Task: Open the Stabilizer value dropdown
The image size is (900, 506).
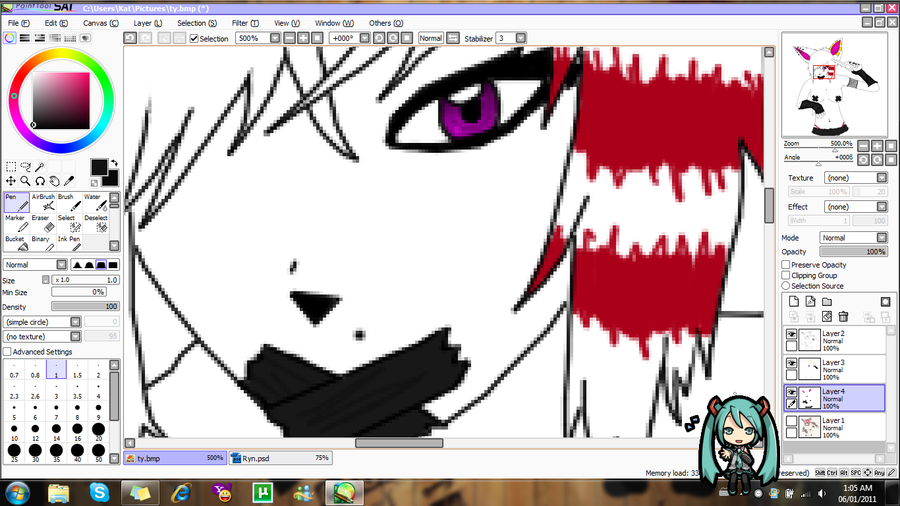Action: tap(521, 38)
